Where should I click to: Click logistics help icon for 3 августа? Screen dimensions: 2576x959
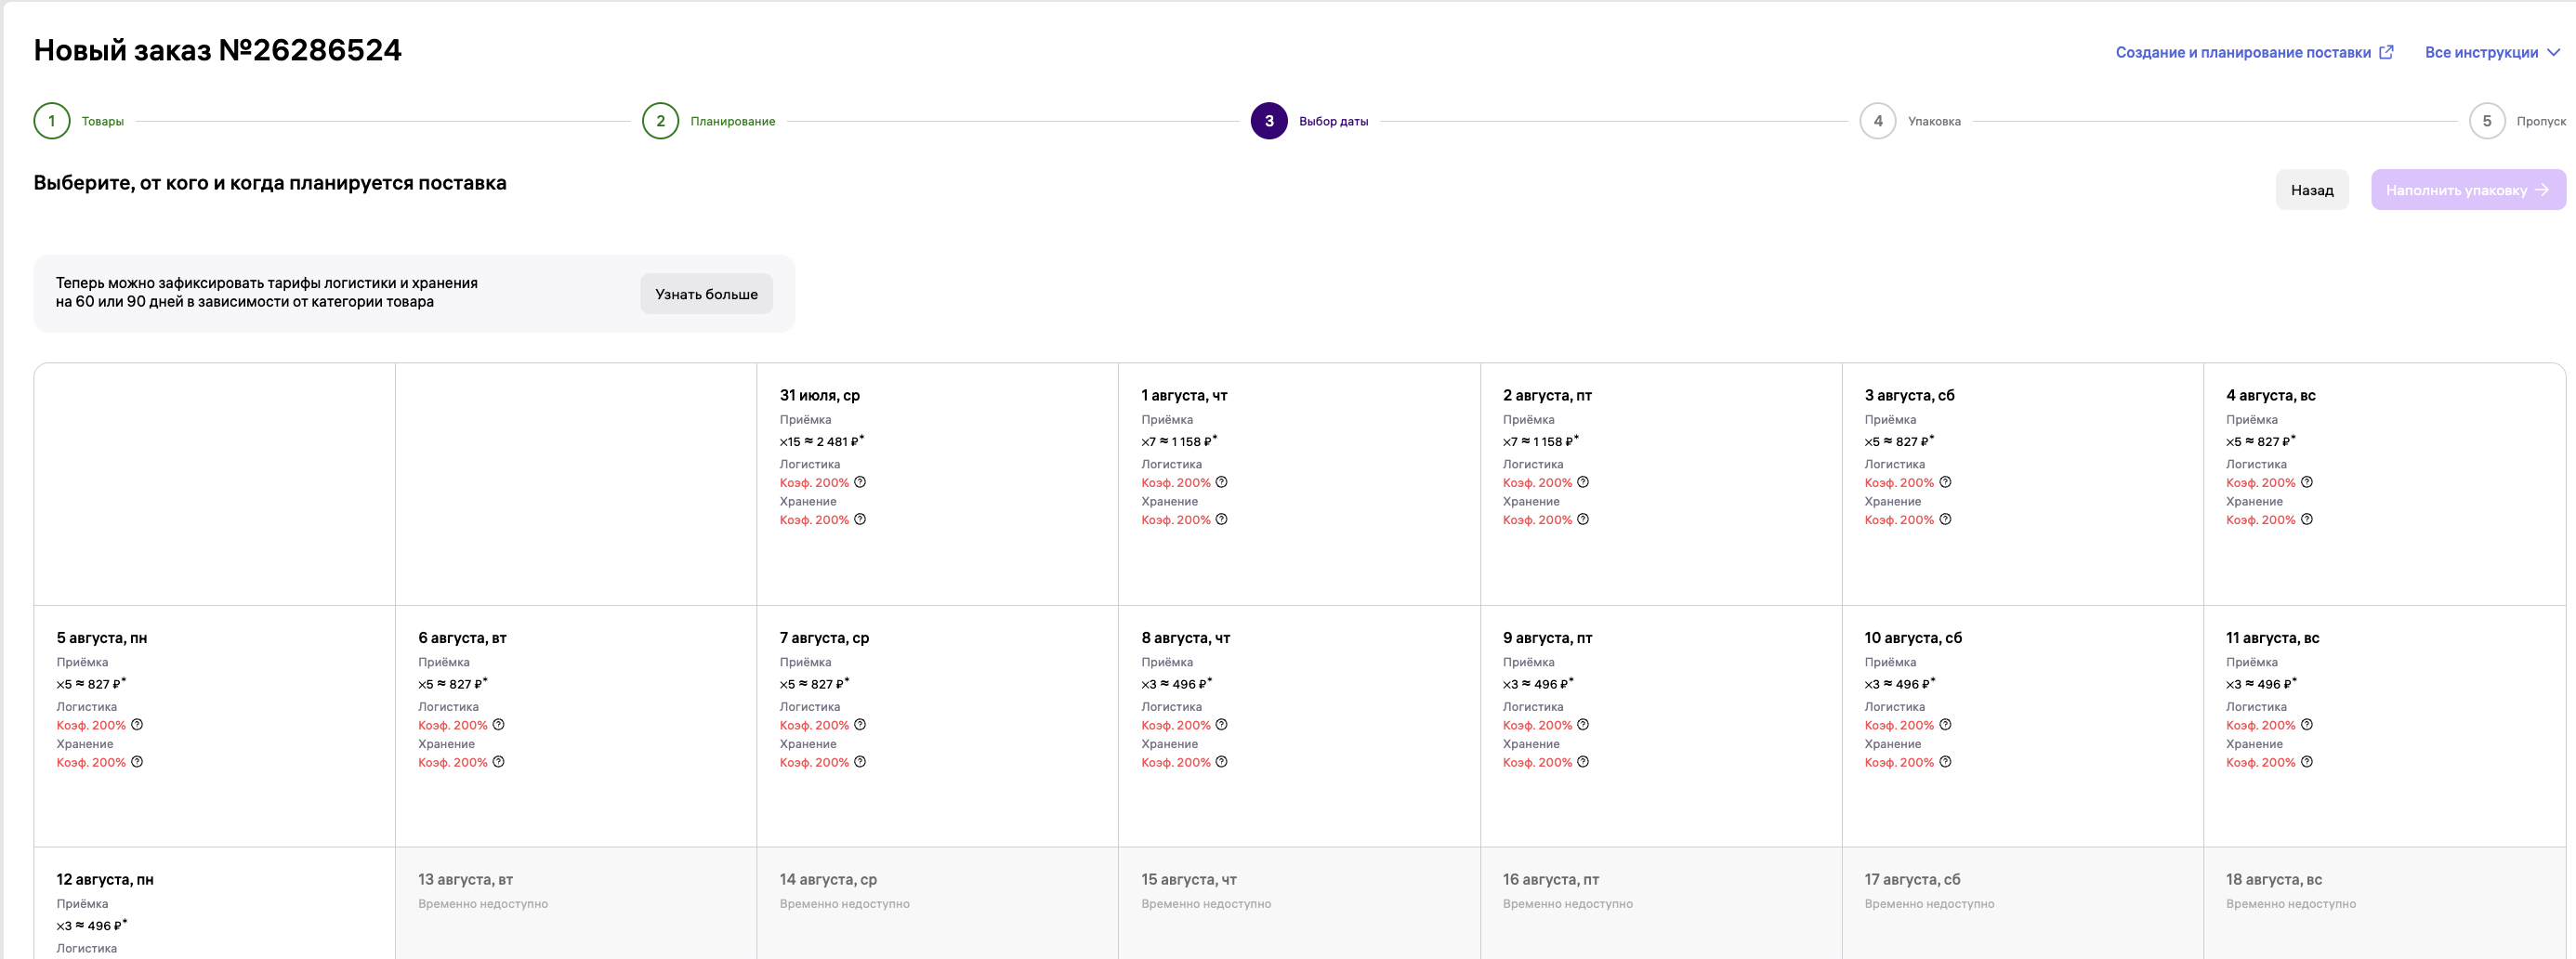click(1945, 482)
